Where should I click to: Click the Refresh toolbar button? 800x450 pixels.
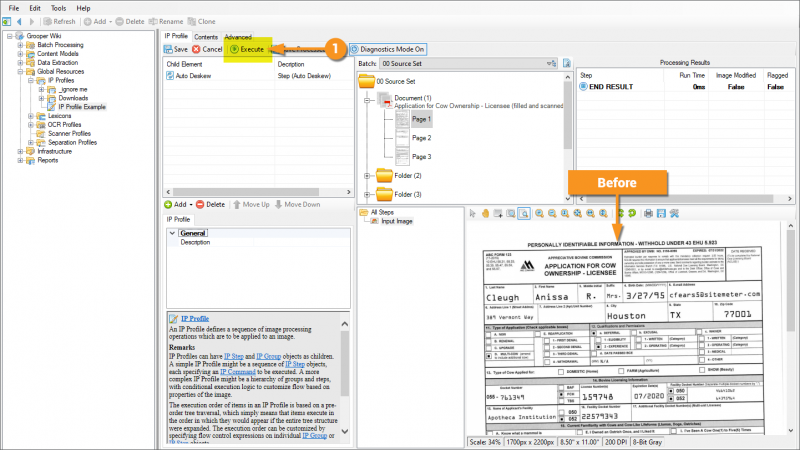click(59, 21)
